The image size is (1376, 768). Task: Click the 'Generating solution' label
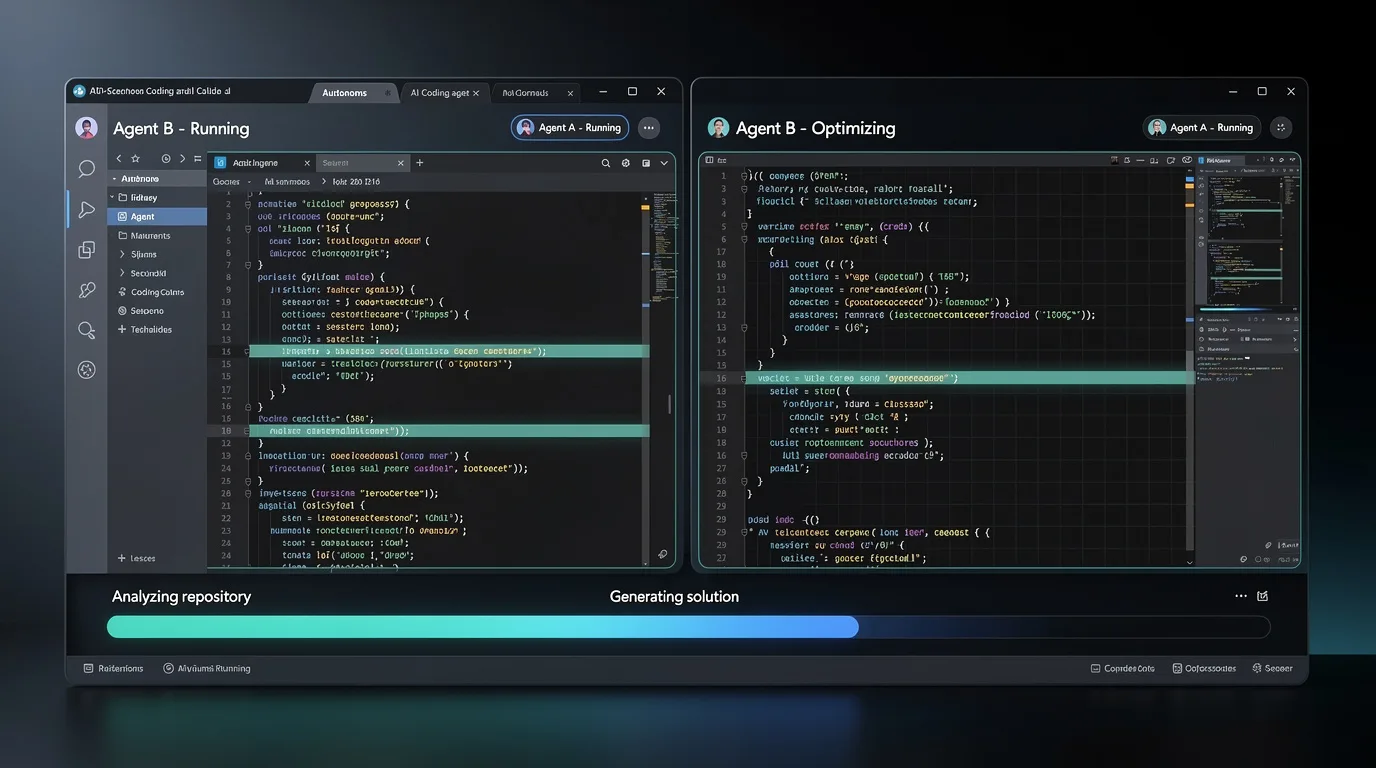674,596
